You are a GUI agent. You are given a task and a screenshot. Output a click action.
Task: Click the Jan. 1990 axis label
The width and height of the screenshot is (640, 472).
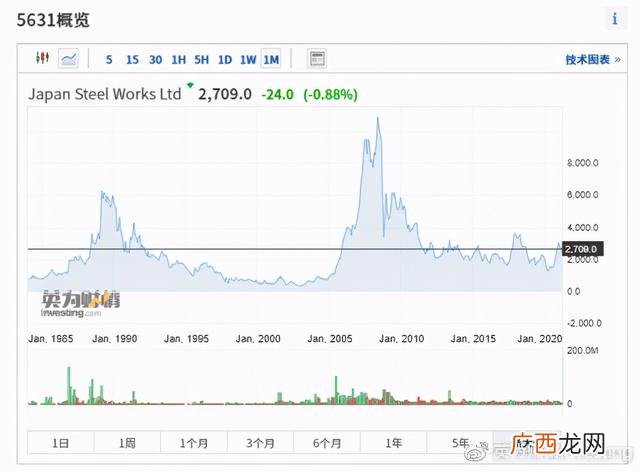click(x=114, y=338)
